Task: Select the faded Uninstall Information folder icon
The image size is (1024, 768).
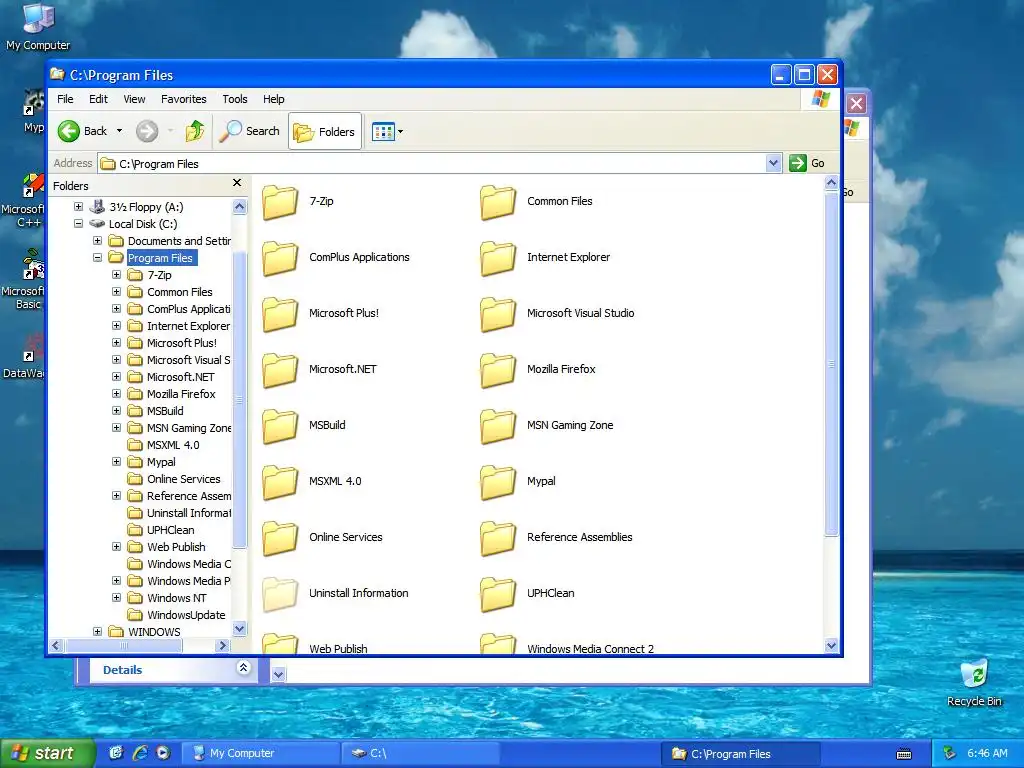Action: coord(280,594)
